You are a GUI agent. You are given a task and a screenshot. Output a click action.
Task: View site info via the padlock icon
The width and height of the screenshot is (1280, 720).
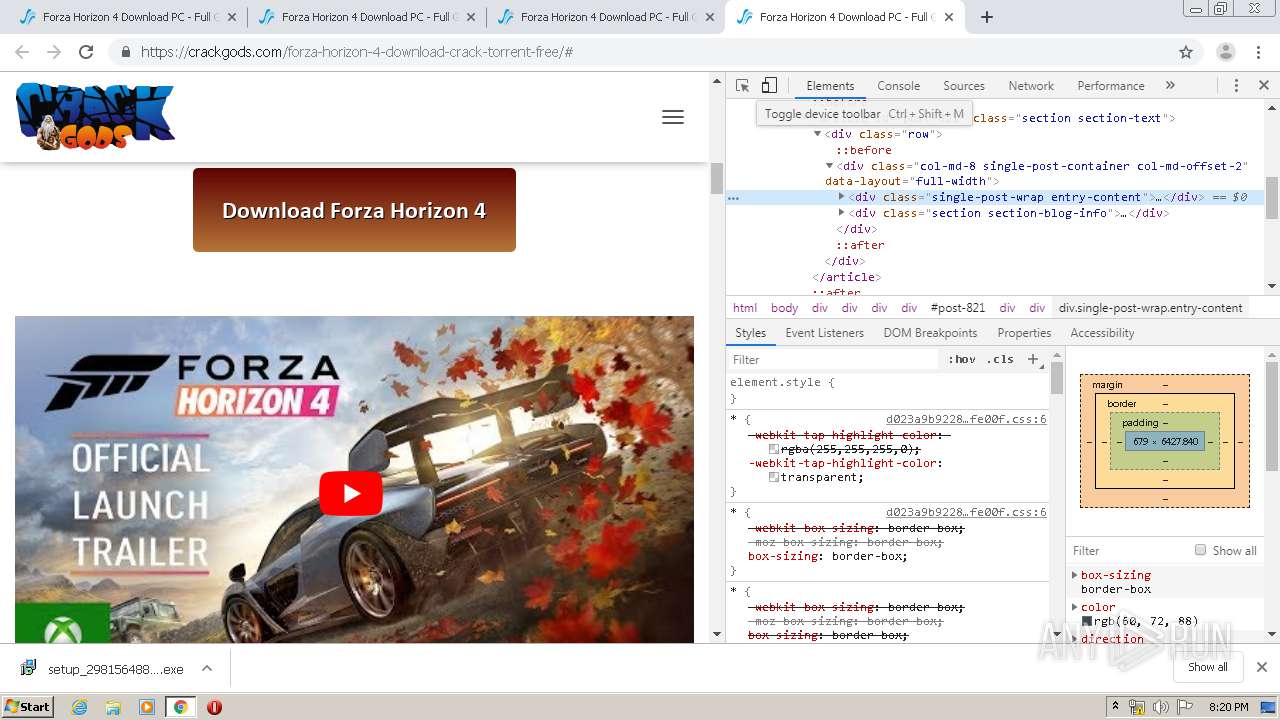[x=125, y=52]
